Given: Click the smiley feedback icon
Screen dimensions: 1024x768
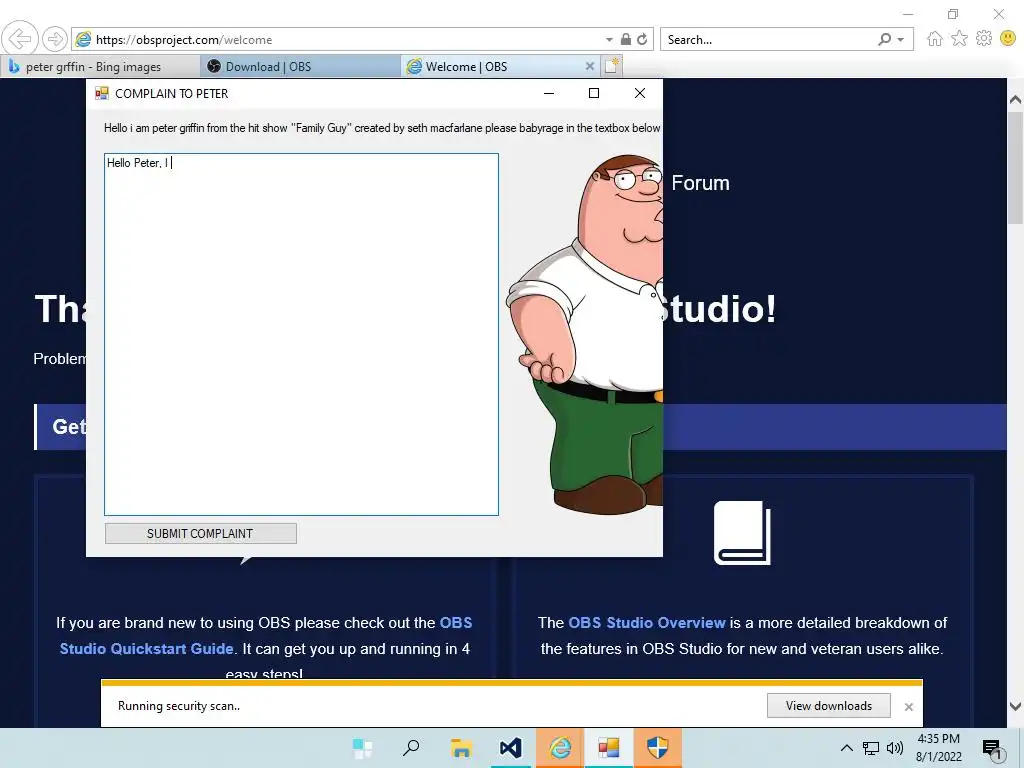Looking at the screenshot, I should [1008, 39].
